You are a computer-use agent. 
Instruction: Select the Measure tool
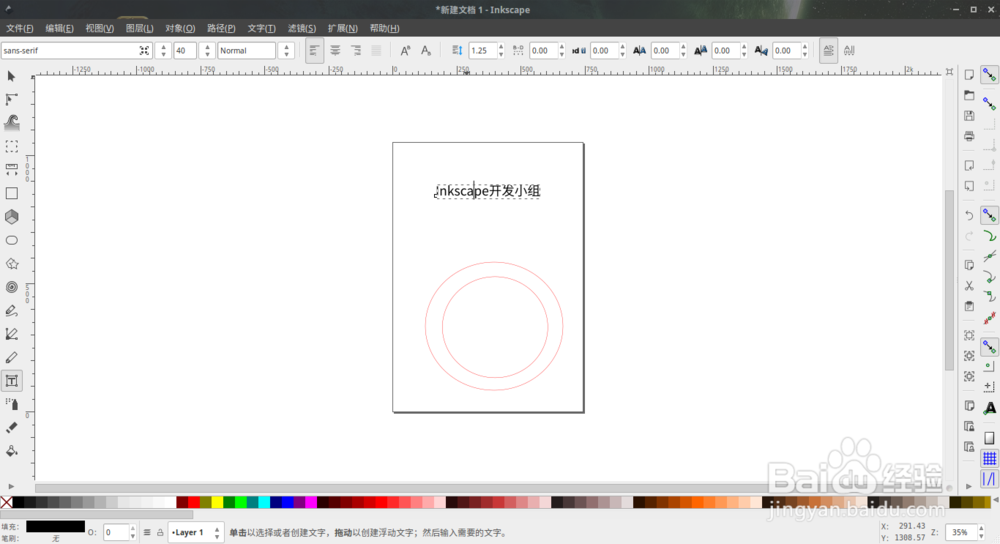[x=11, y=170]
